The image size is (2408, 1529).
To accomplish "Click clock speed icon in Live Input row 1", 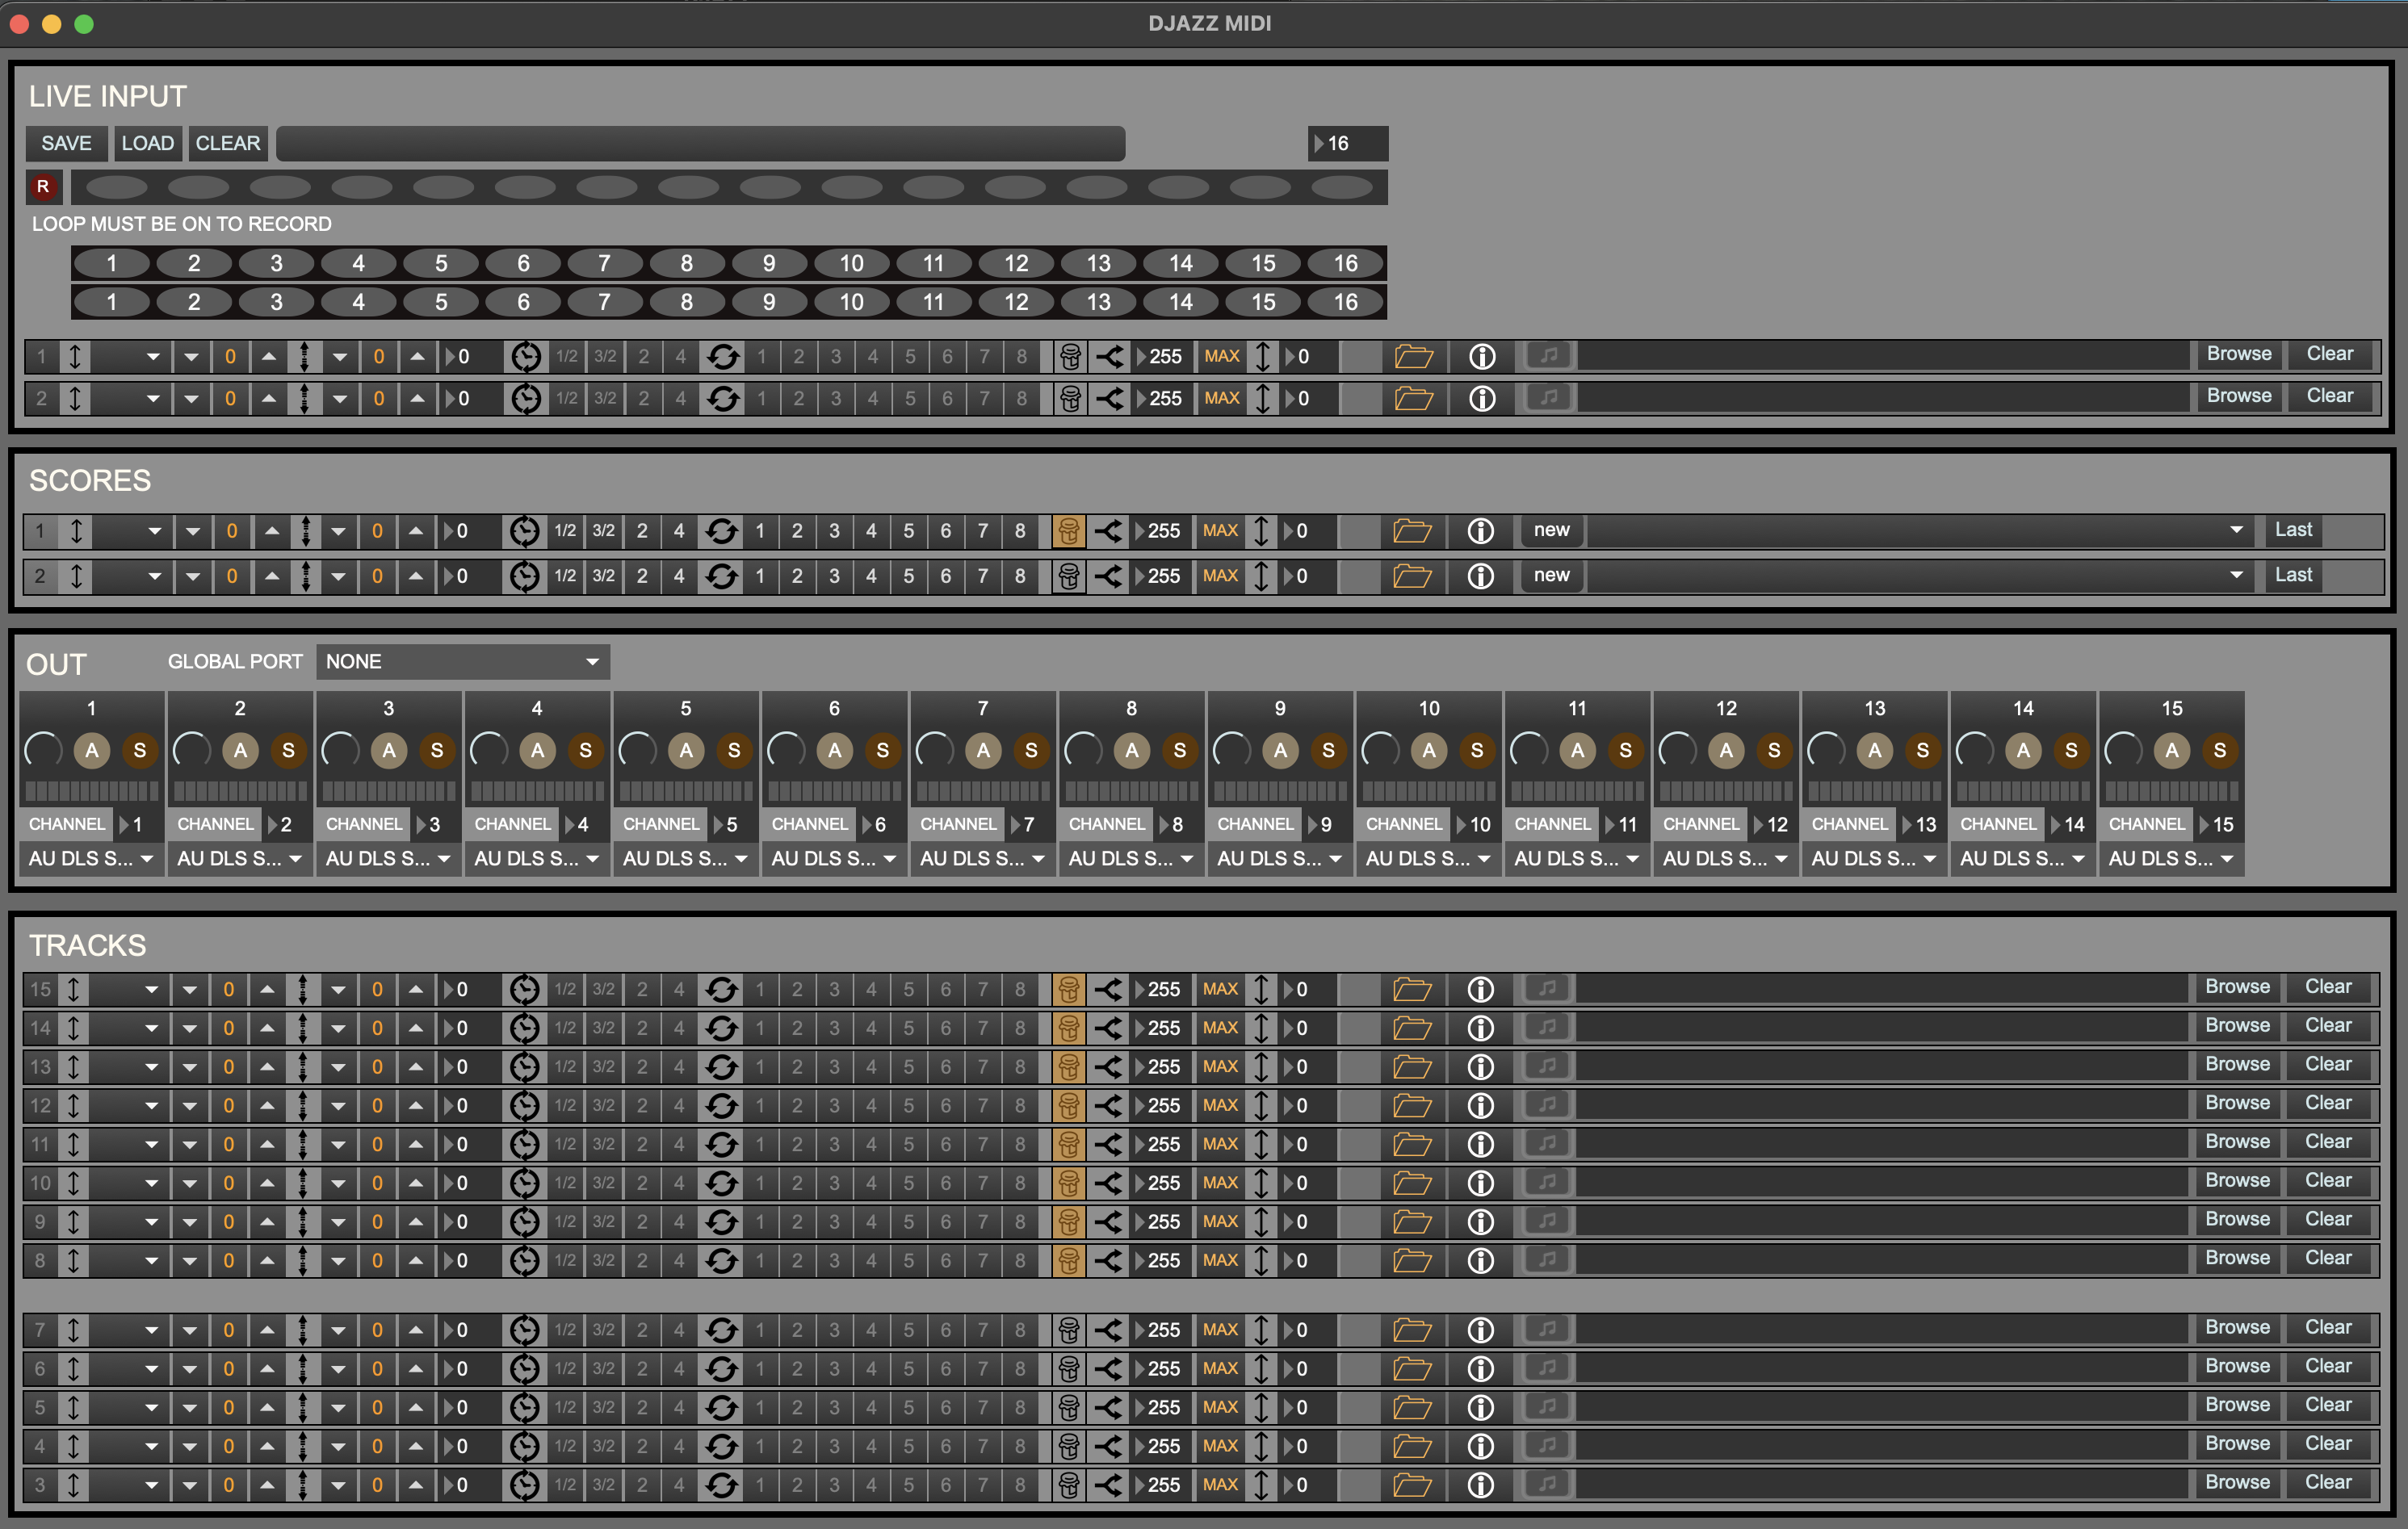I will [526, 356].
